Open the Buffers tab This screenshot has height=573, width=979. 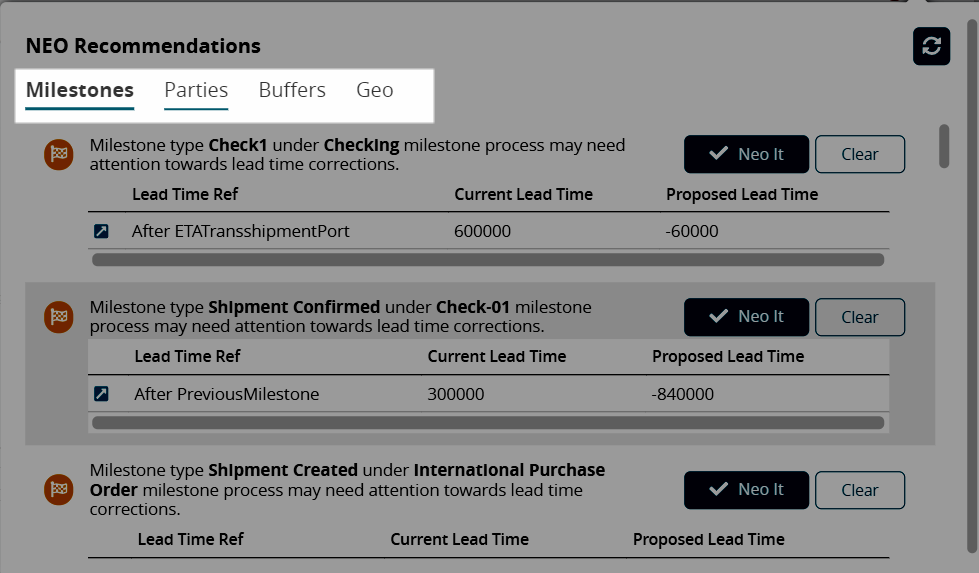click(292, 90)
